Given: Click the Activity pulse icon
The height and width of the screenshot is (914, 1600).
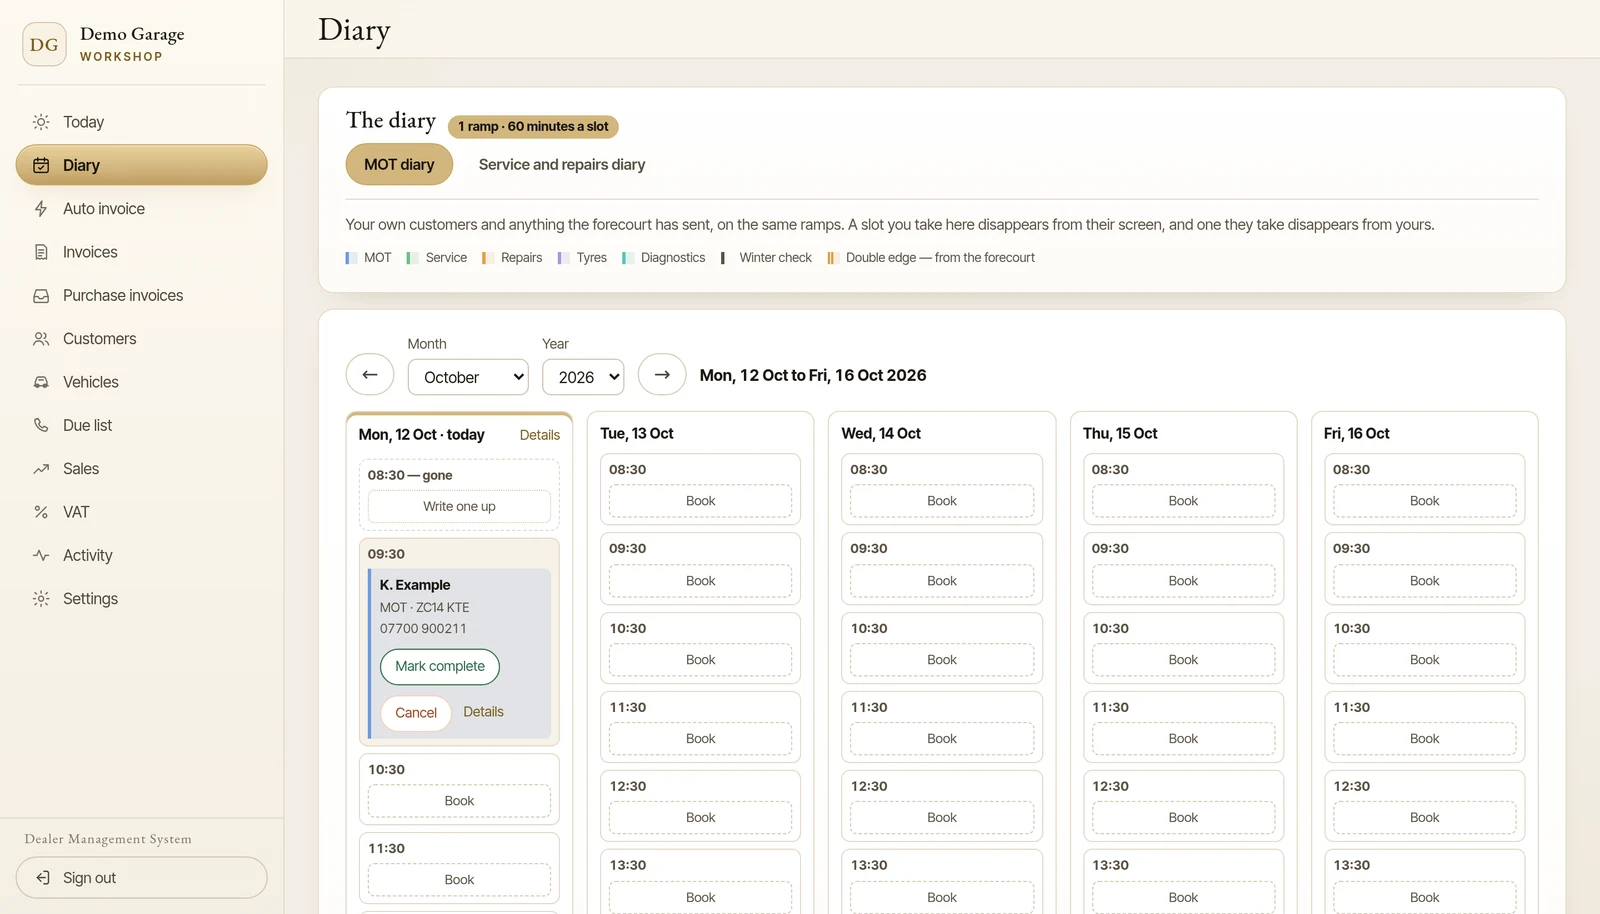Looking at the screenshot, I should (41, 555).
